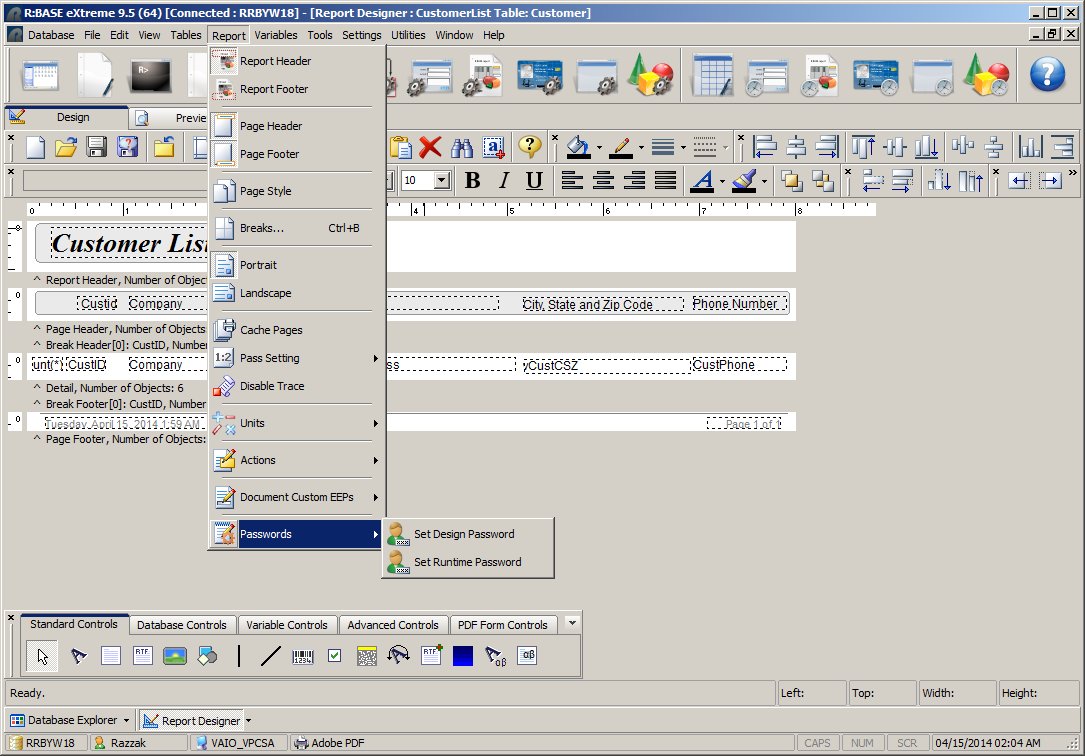Expand the controls palette tab overflow arrow
Viewport: 1085px width, 756px height.
pyautogui.click(x=571, y=623)
